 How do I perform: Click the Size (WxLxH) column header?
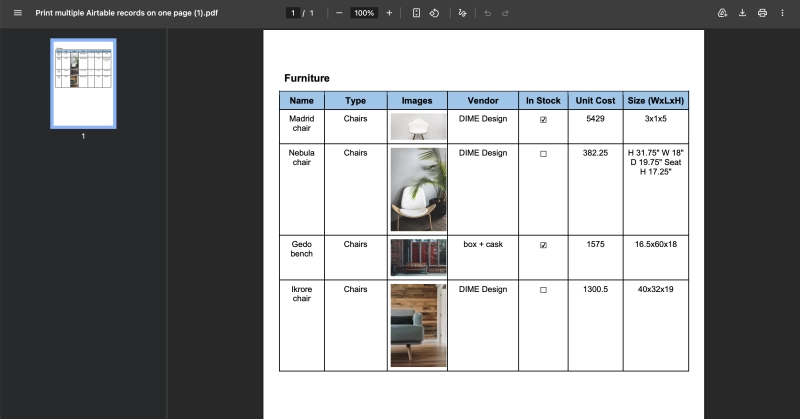click(656, 101)
